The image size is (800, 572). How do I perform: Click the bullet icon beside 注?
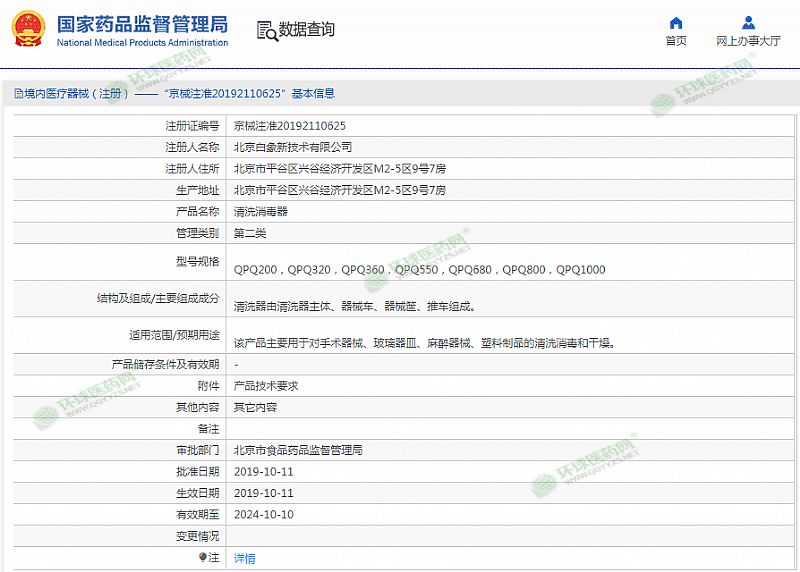click(202, 558)
